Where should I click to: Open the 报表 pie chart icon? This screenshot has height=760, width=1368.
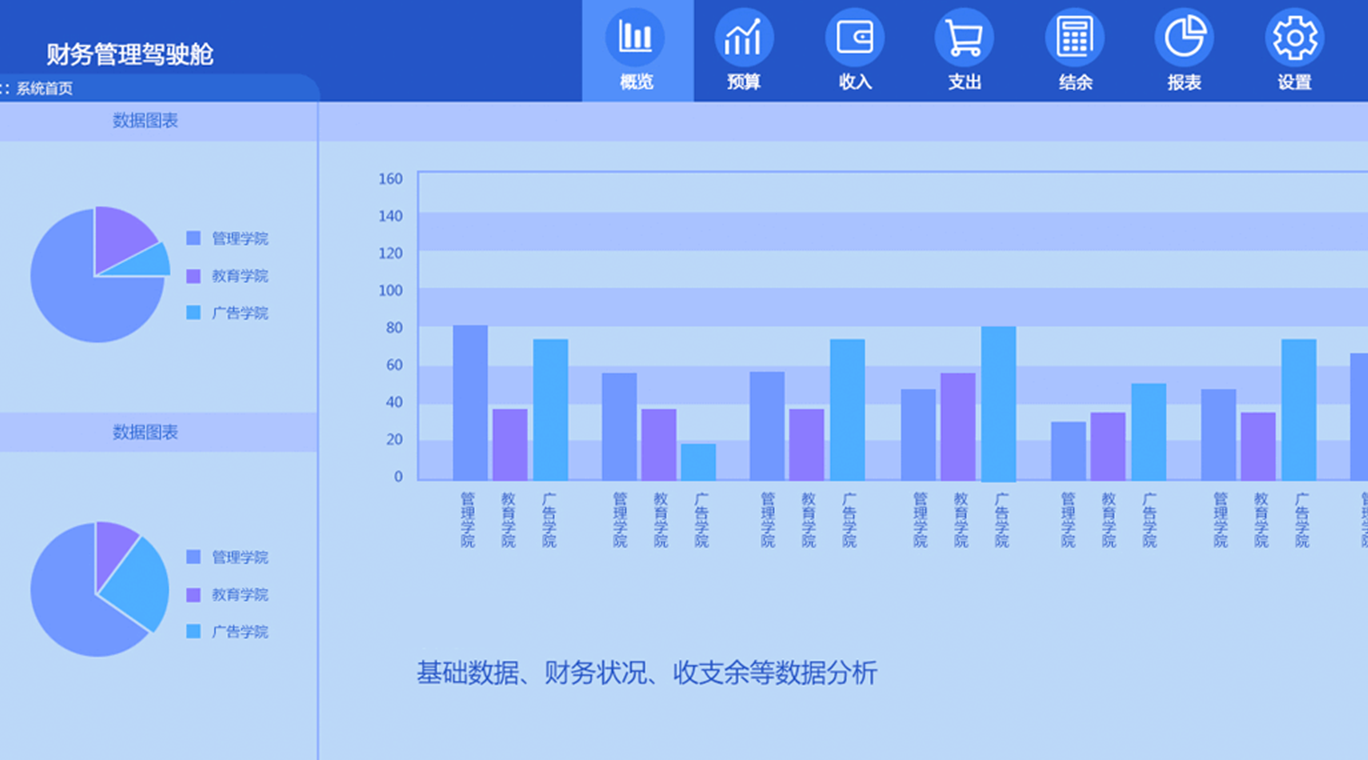(1184, 37)
